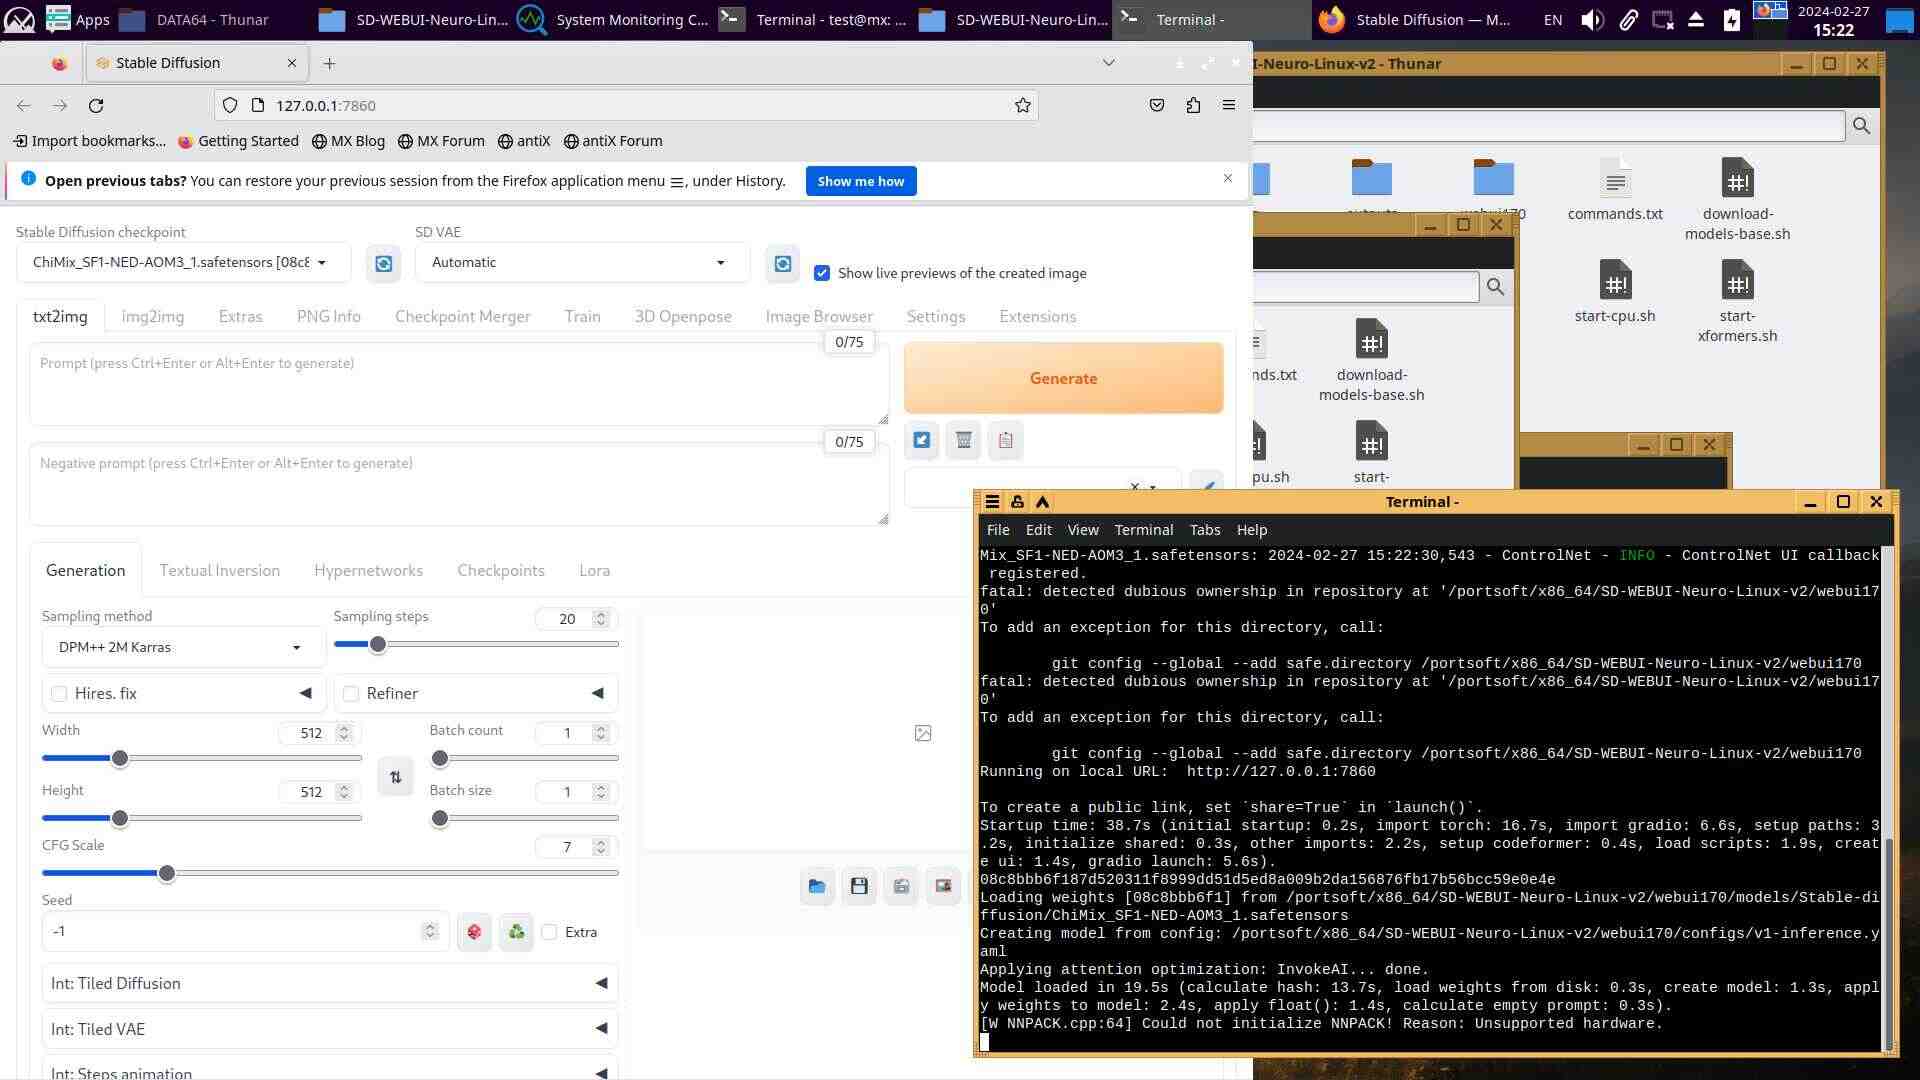
Task: Click the orange Generate button
Action: (1063, 379)
